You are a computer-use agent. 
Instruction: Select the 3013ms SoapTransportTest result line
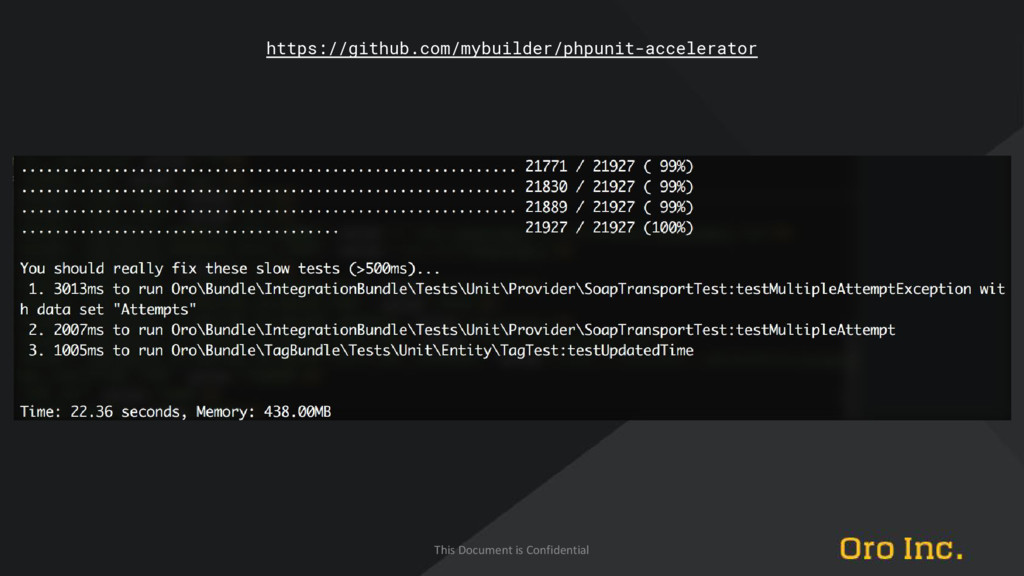512,298
